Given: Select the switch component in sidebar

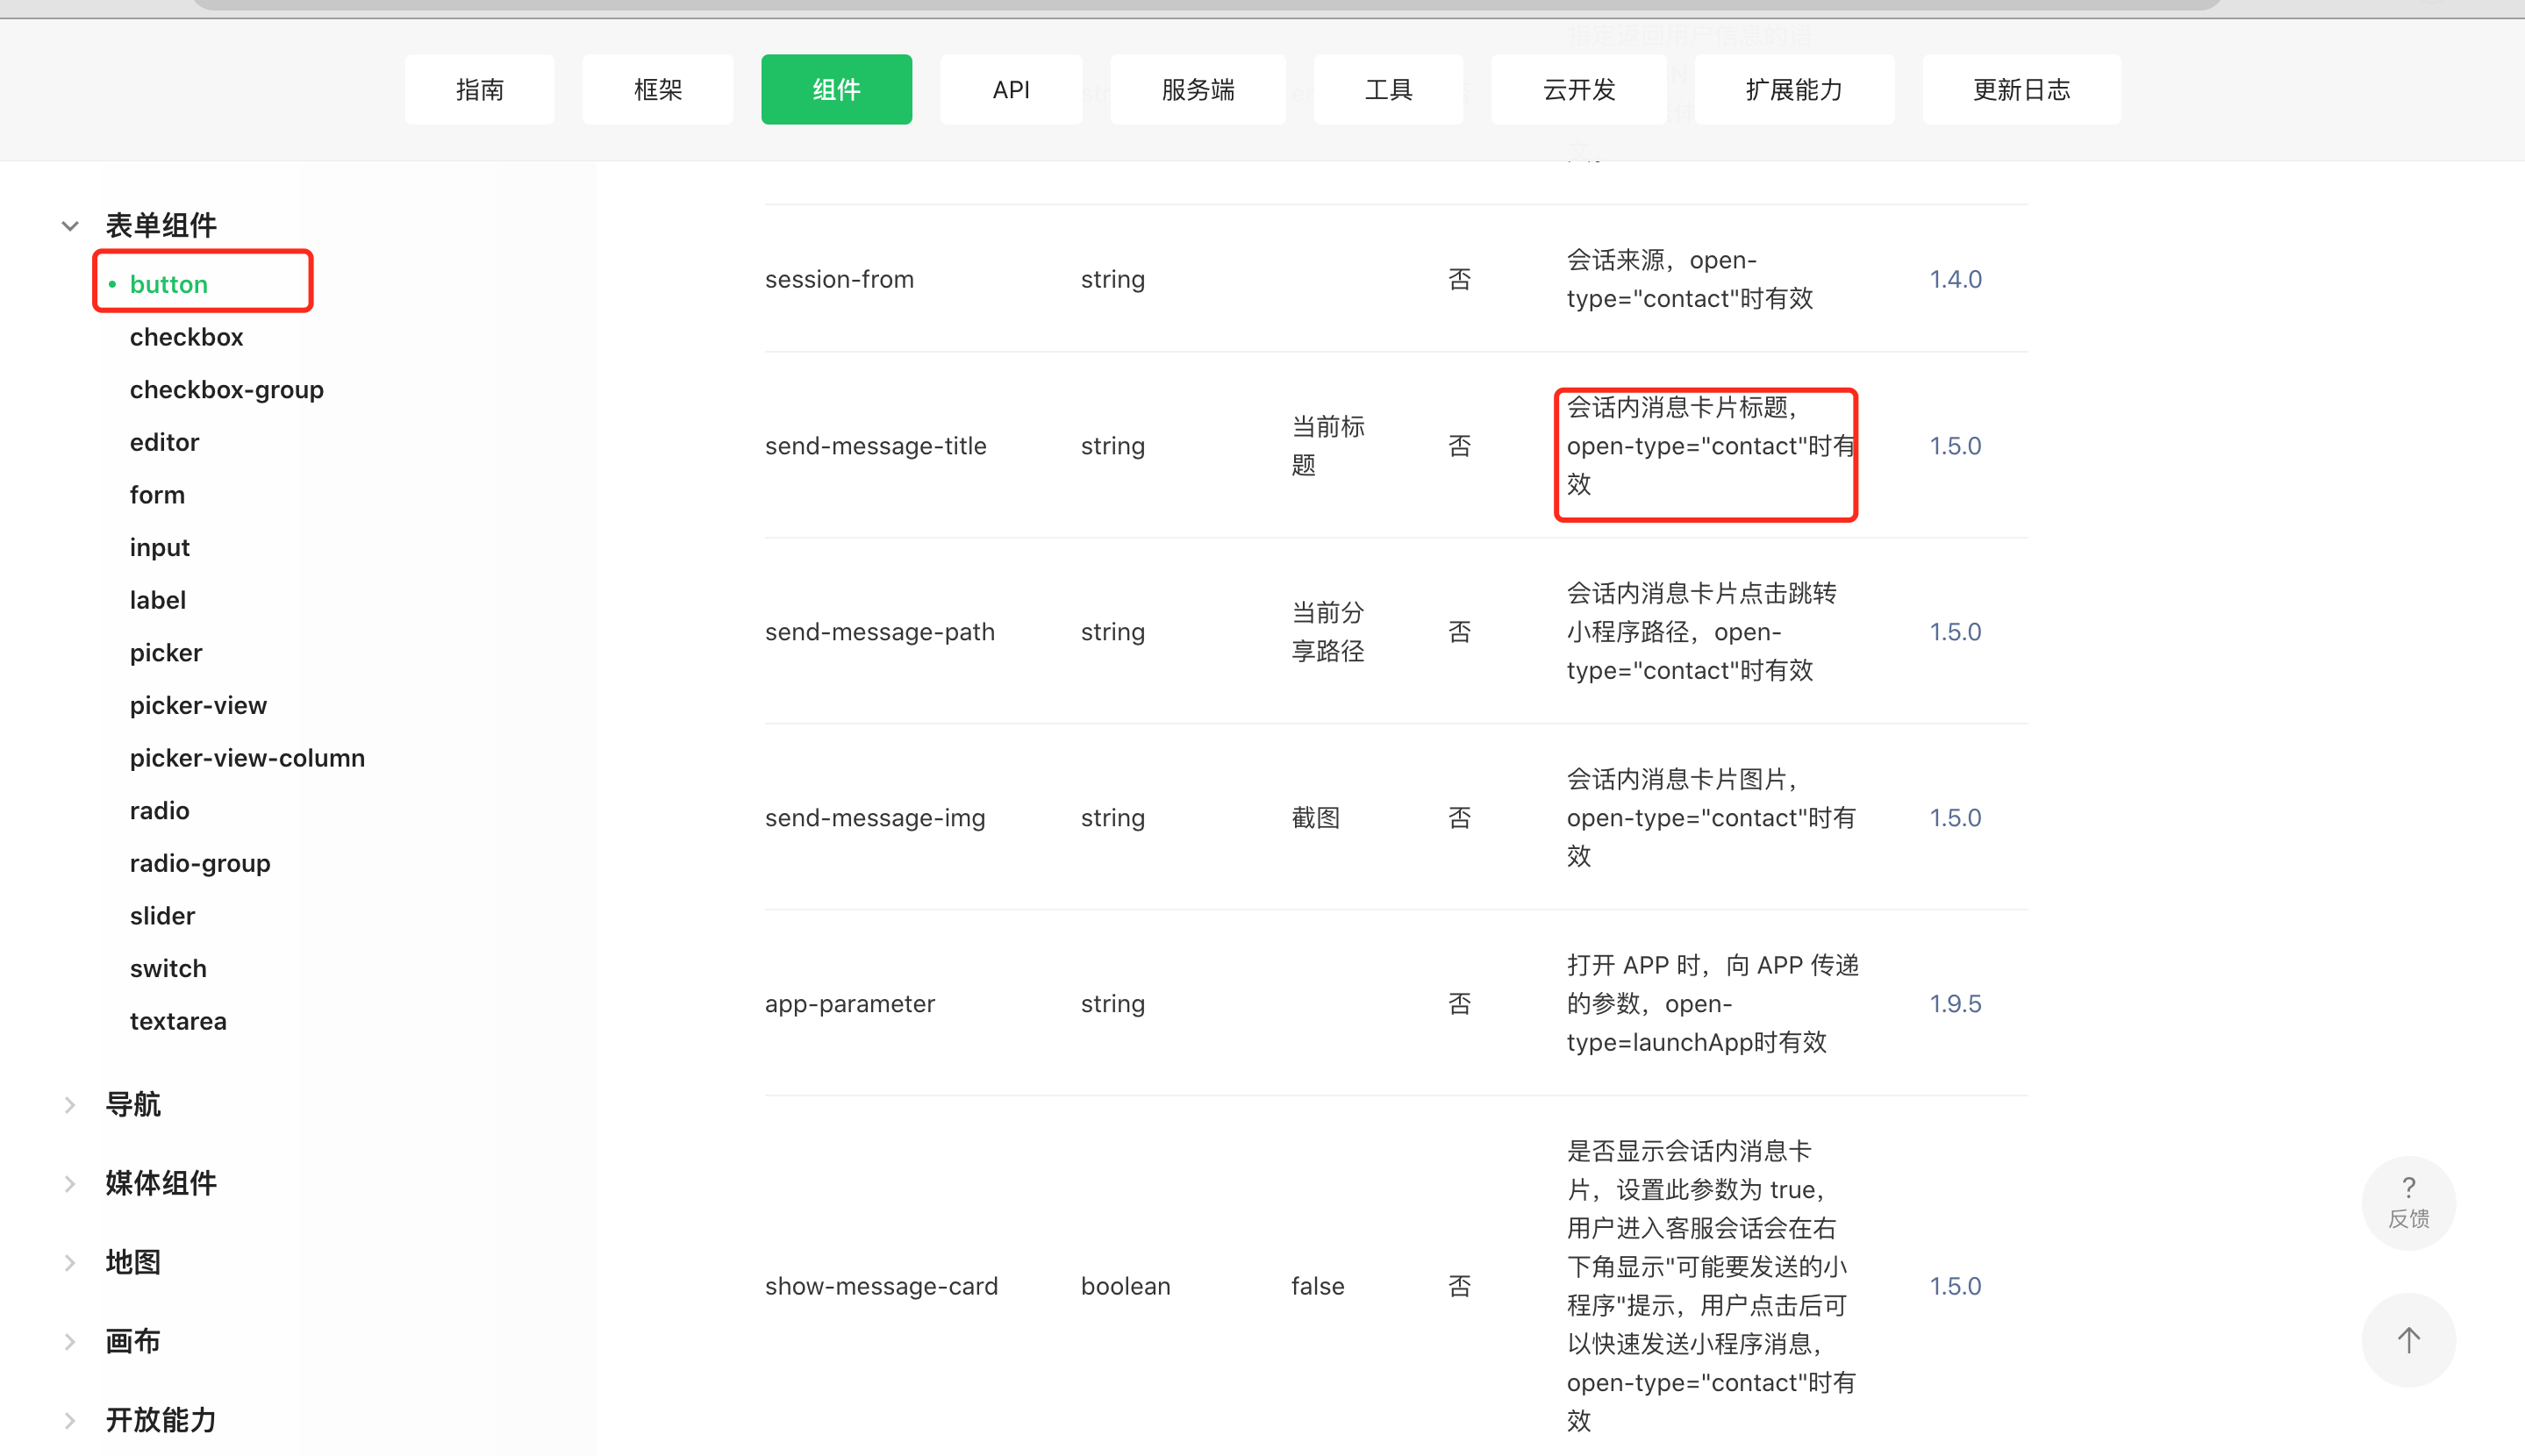Looking at the screenshot, I should pos(168,968).
